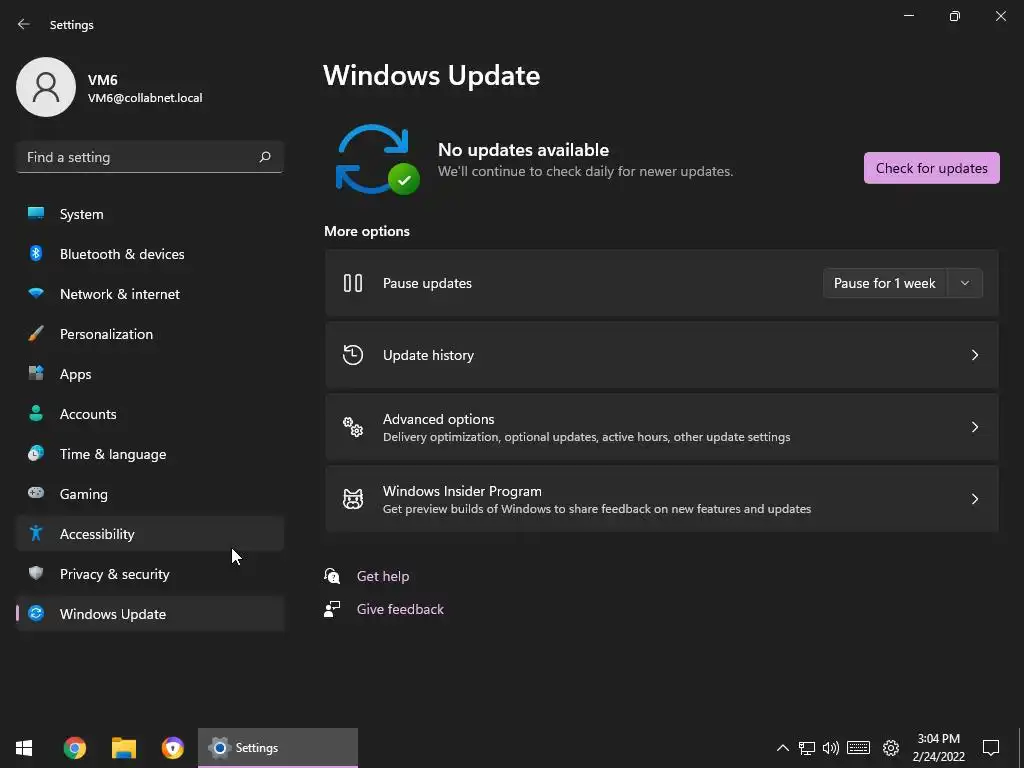Click the Personalization paintbrush icon
The height and width of the screenshot is (768, 1024).
tap(36, 334)
